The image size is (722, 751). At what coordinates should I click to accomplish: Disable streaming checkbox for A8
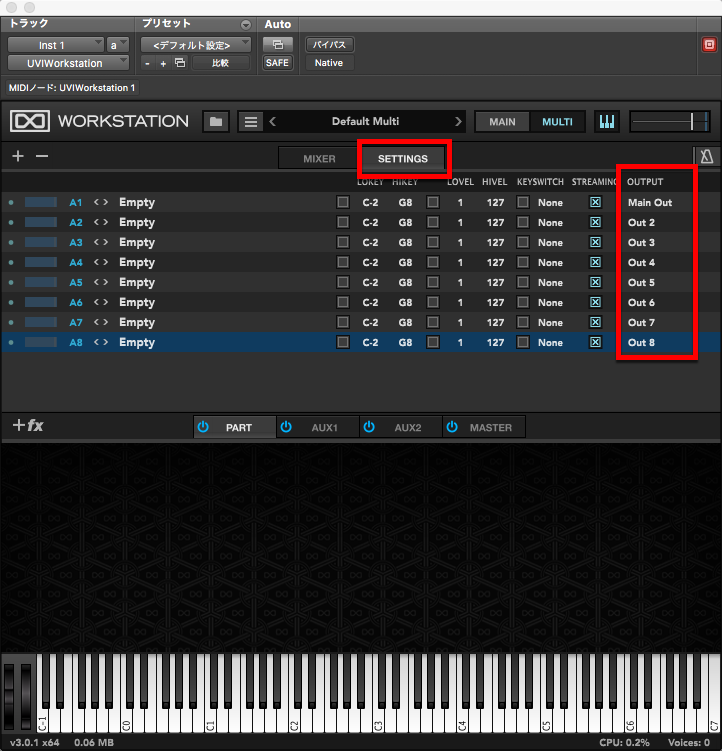pyautogui.click(x=595, y=342)
